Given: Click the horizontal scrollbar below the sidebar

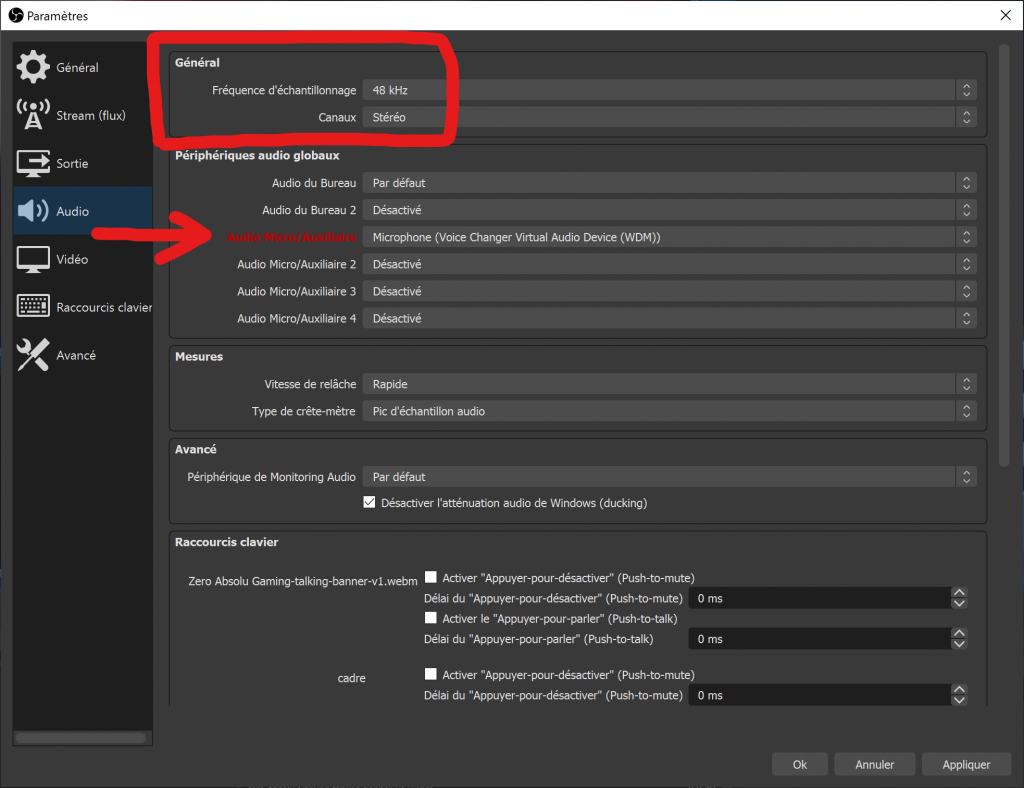Looking at the screenshot, I should pos(82,737).
